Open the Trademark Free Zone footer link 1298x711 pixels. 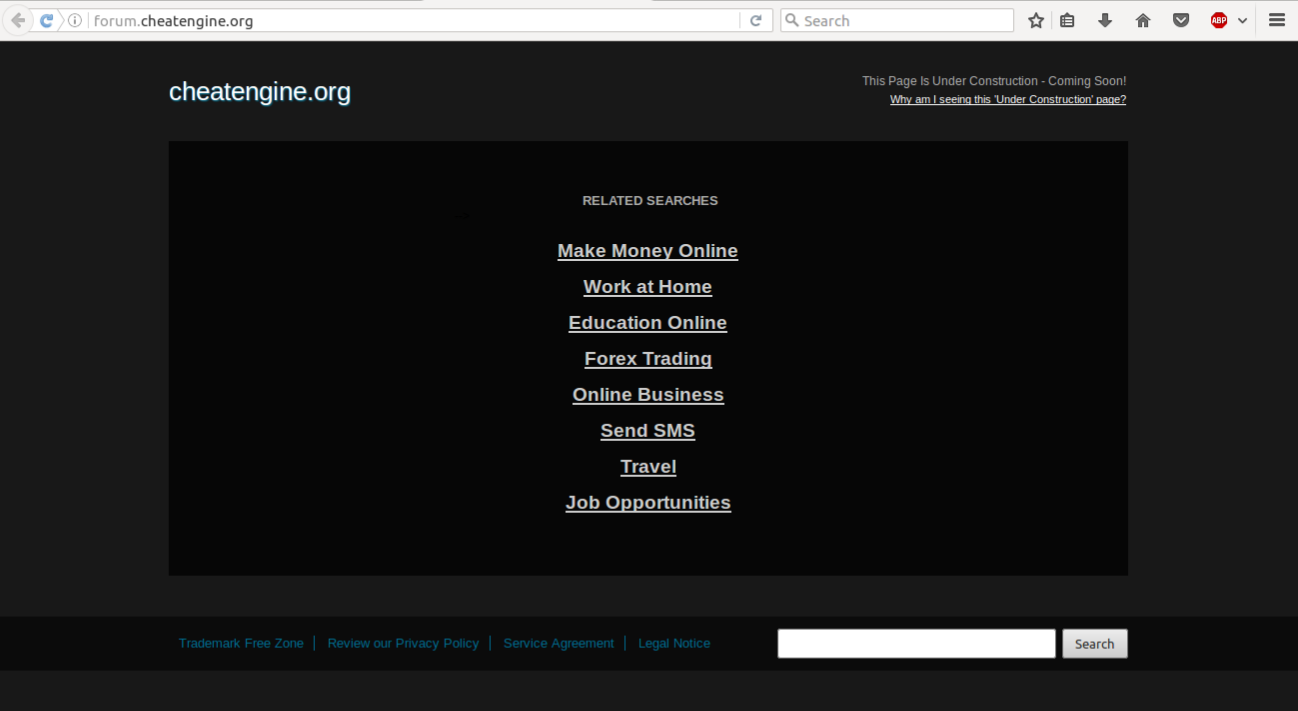pyautogui.click(x=241, y=643)
